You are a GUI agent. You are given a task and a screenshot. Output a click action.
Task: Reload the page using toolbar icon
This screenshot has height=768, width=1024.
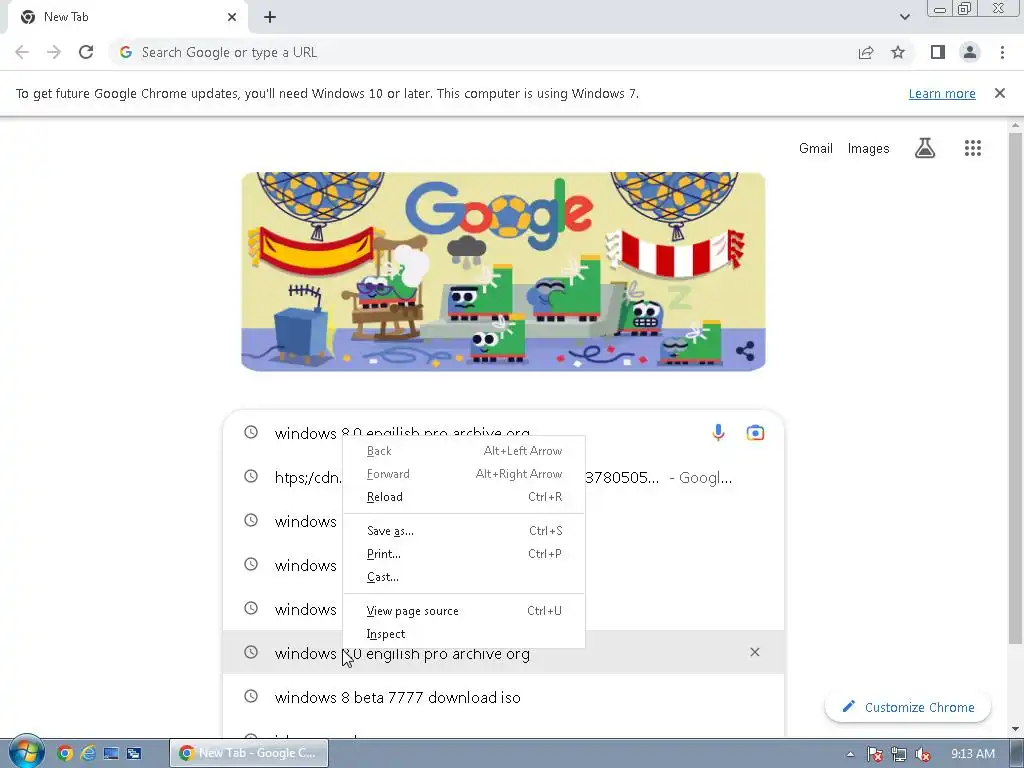86,52
